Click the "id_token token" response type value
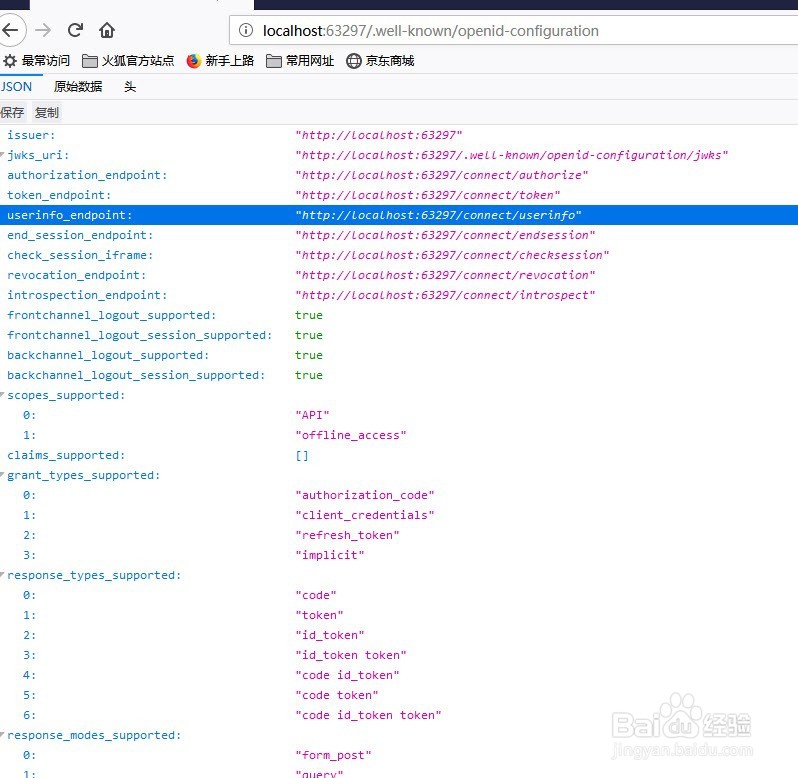 [x=351, y=655]
